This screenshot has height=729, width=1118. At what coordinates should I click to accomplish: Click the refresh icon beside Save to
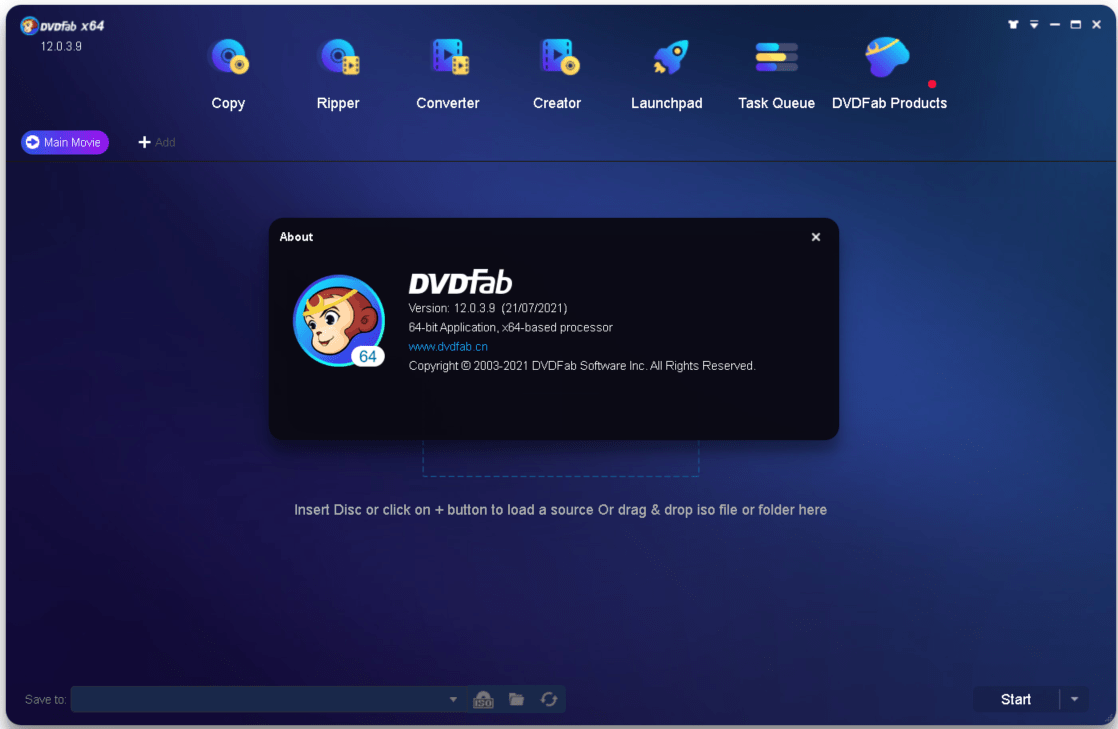[x=549, y=700]
